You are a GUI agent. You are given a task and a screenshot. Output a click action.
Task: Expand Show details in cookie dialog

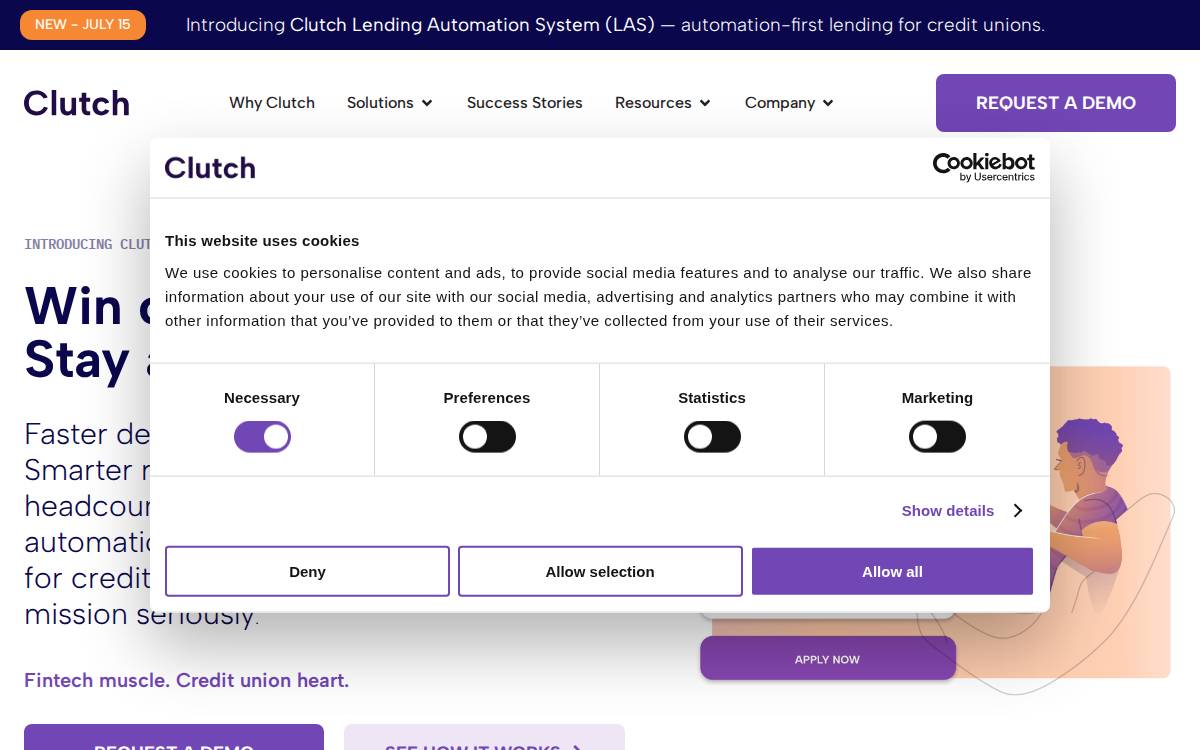(x=962, y=511)
